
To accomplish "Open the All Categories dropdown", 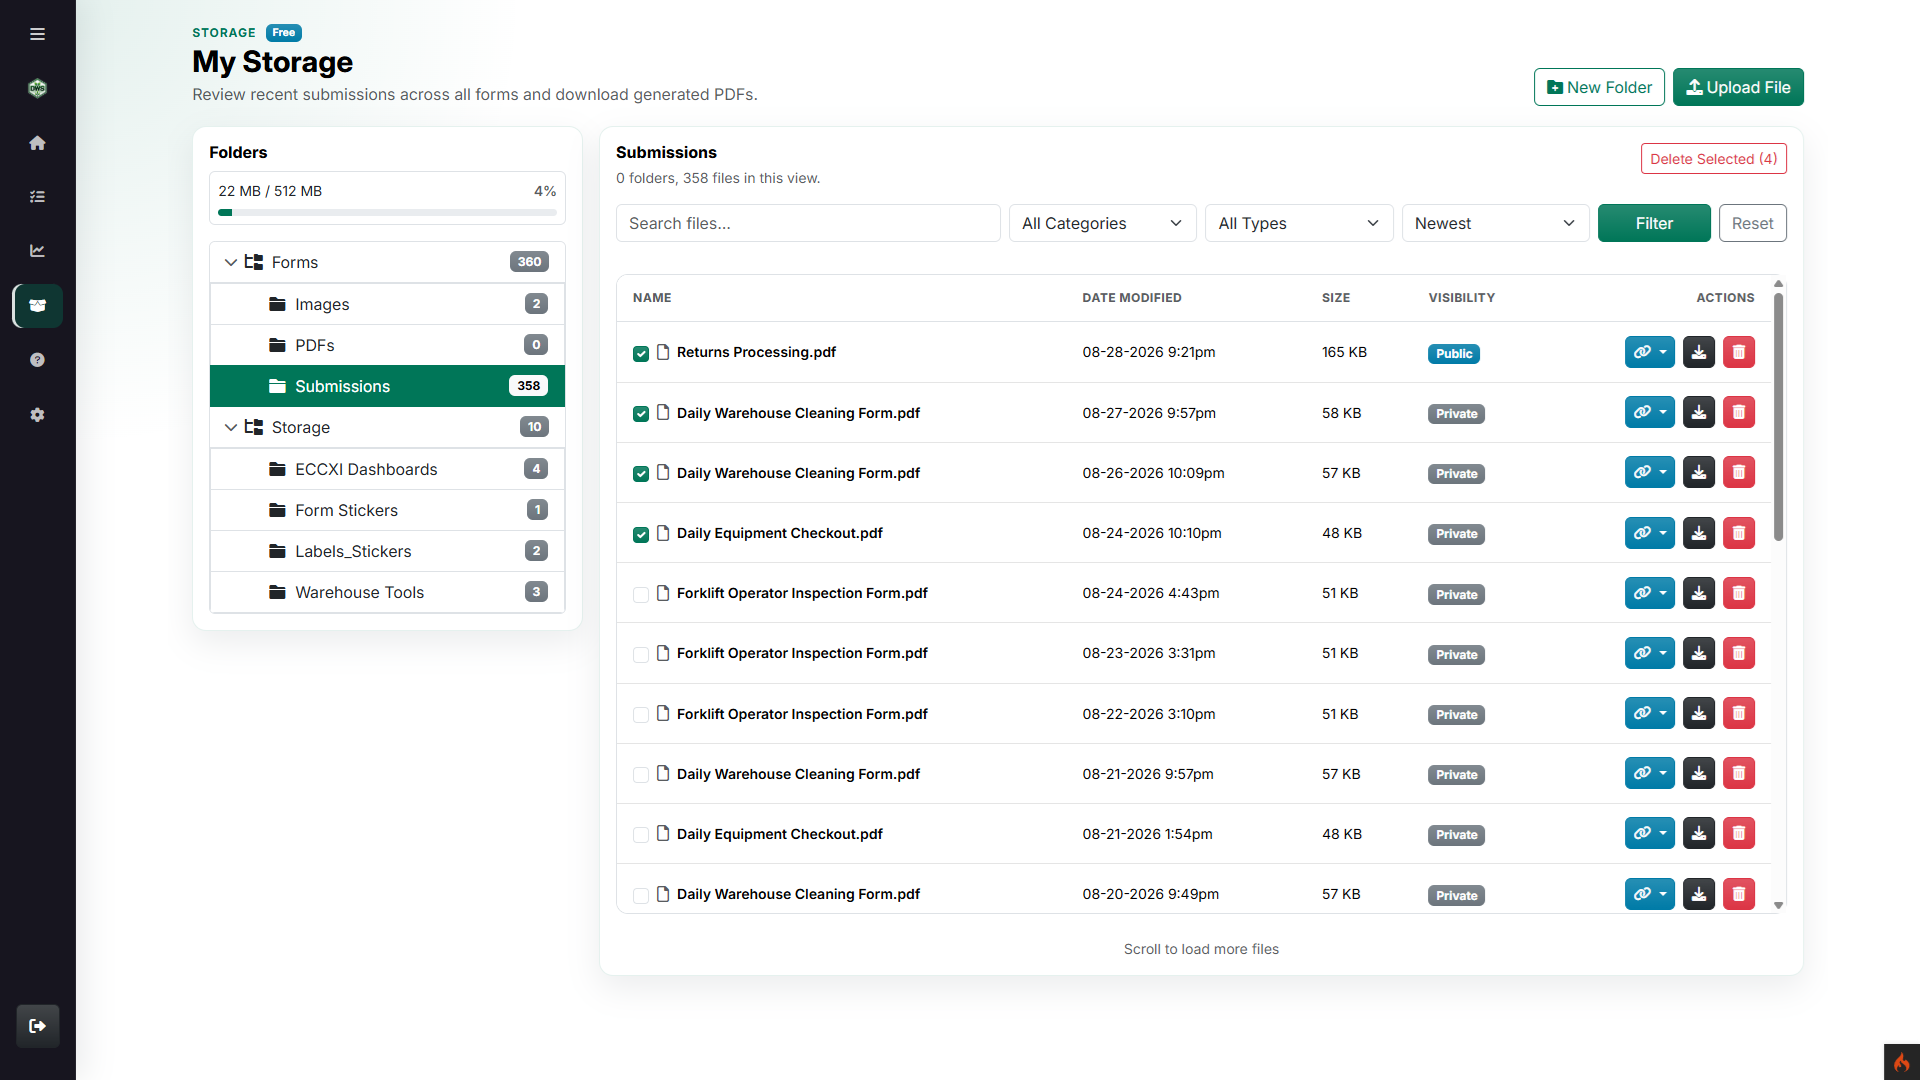I will (1101, 223).
